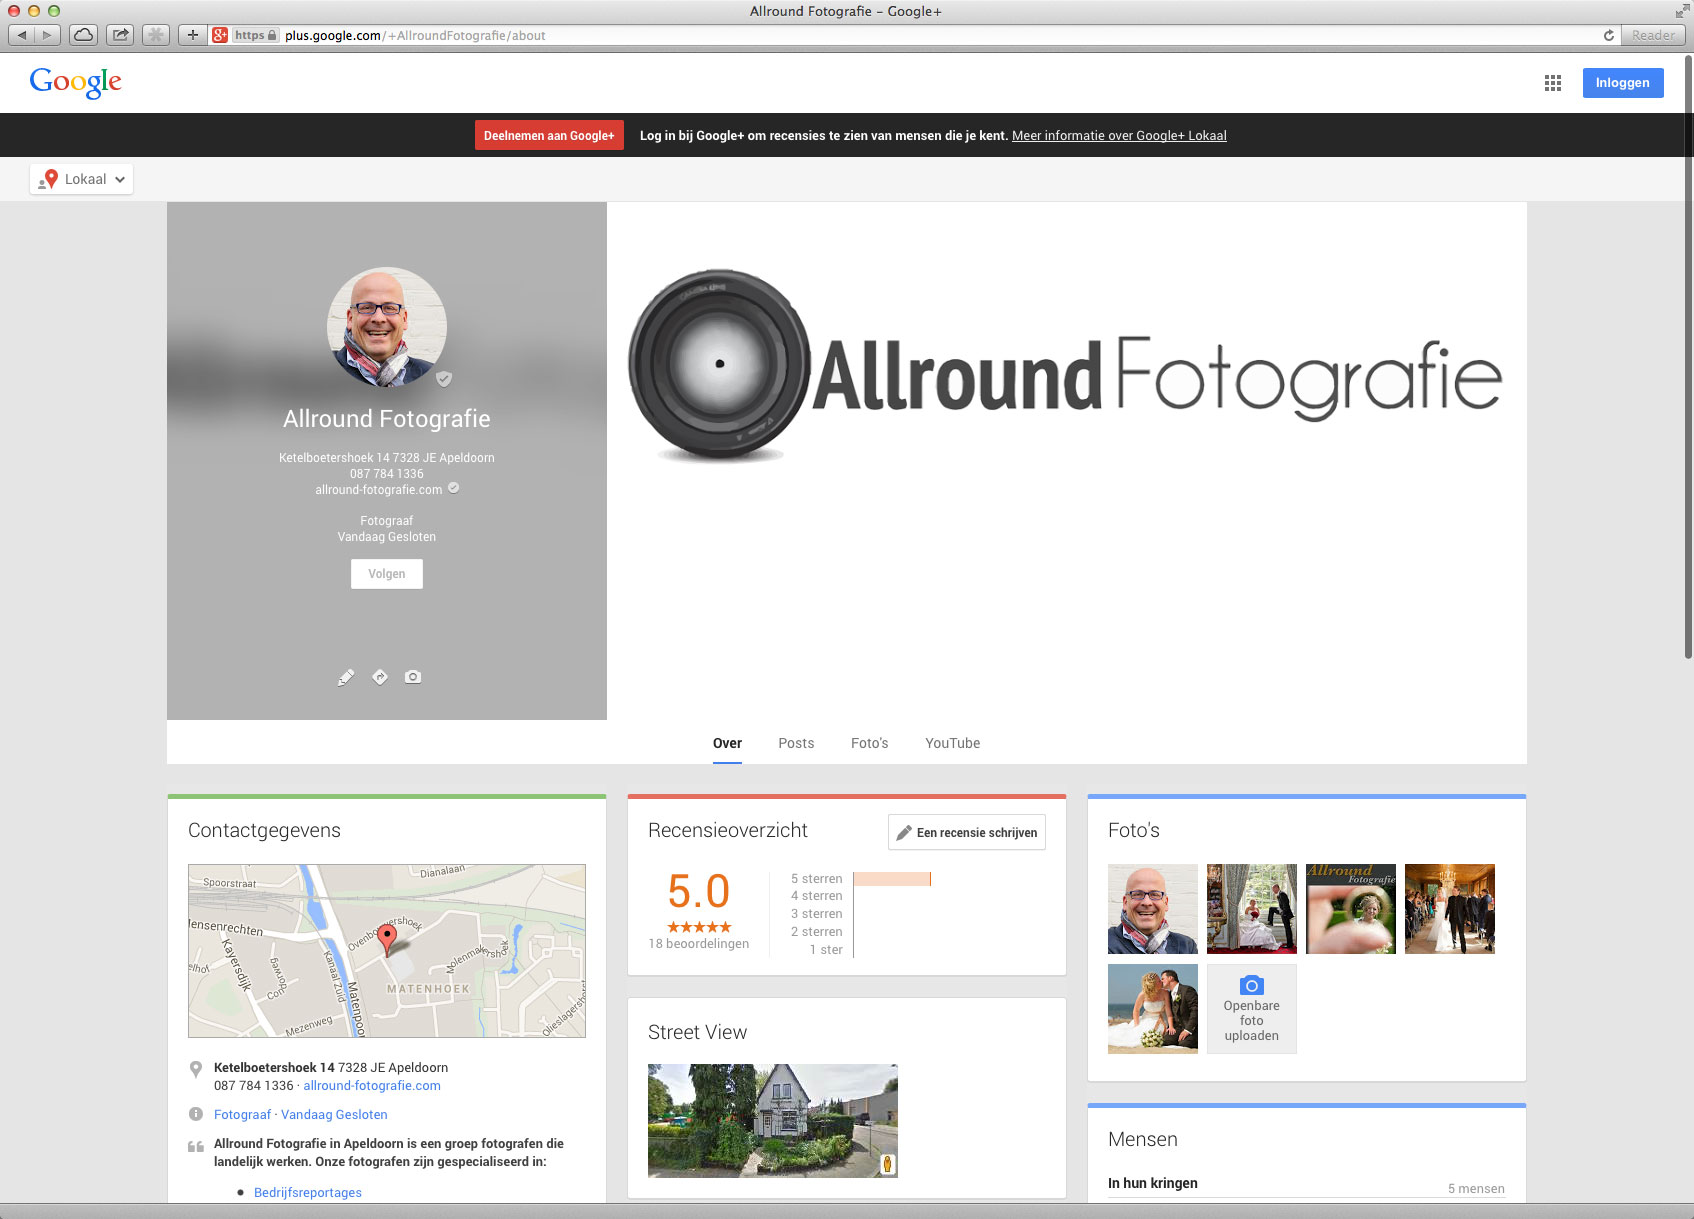Open iCloud tabs in Safari toolbar

pyautogui.click(x=84, y=35)
